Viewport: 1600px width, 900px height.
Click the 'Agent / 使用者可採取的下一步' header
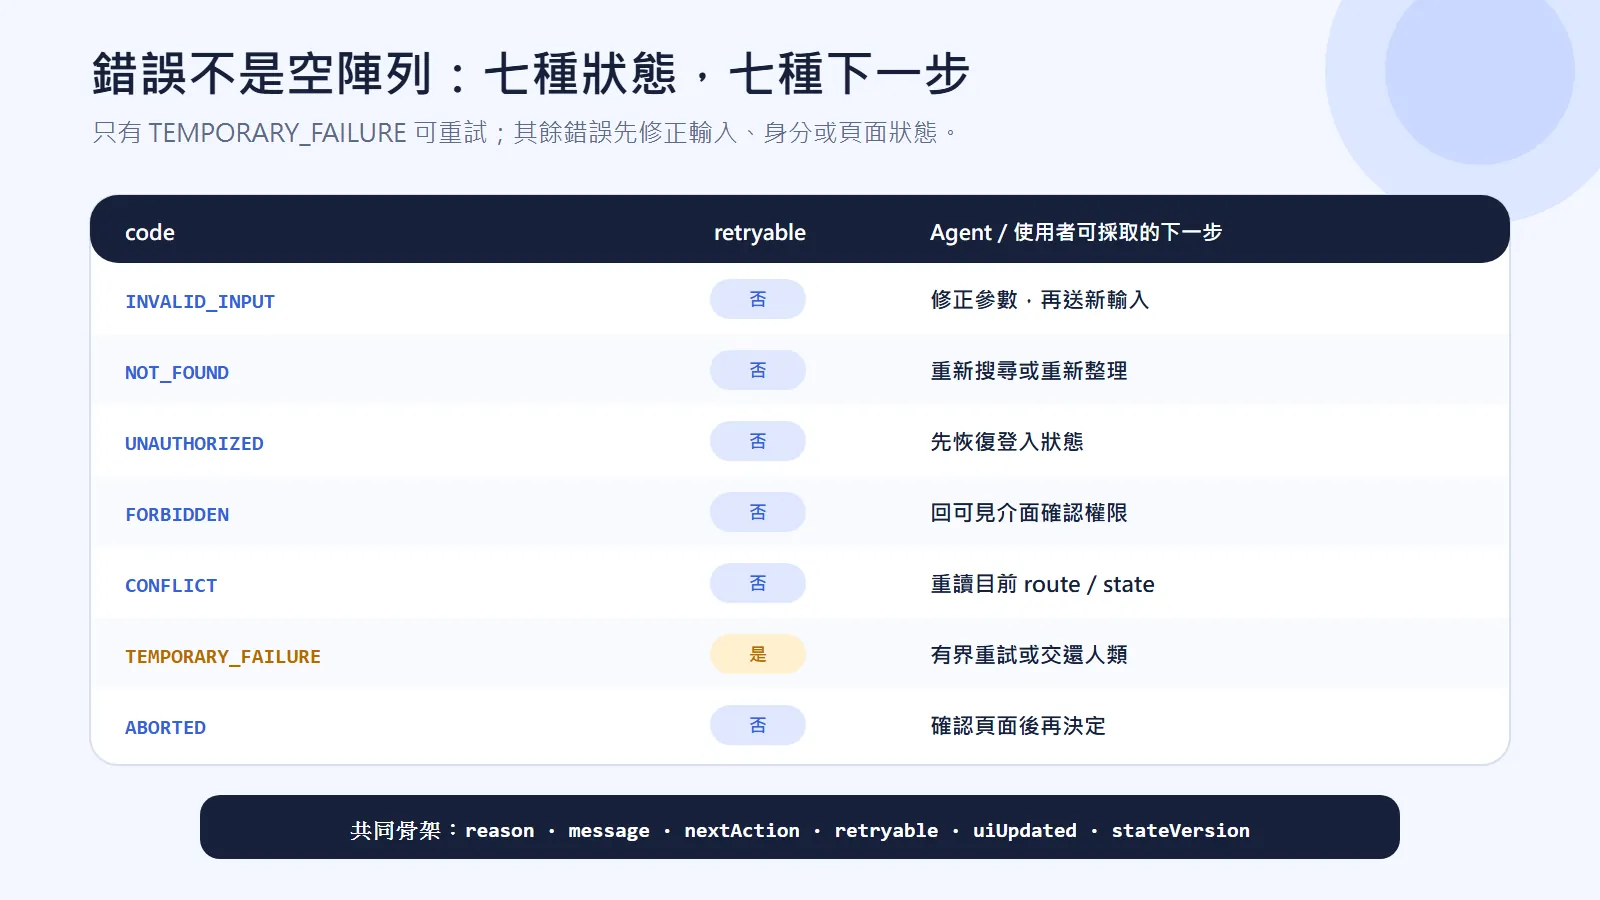point(1076,232)
